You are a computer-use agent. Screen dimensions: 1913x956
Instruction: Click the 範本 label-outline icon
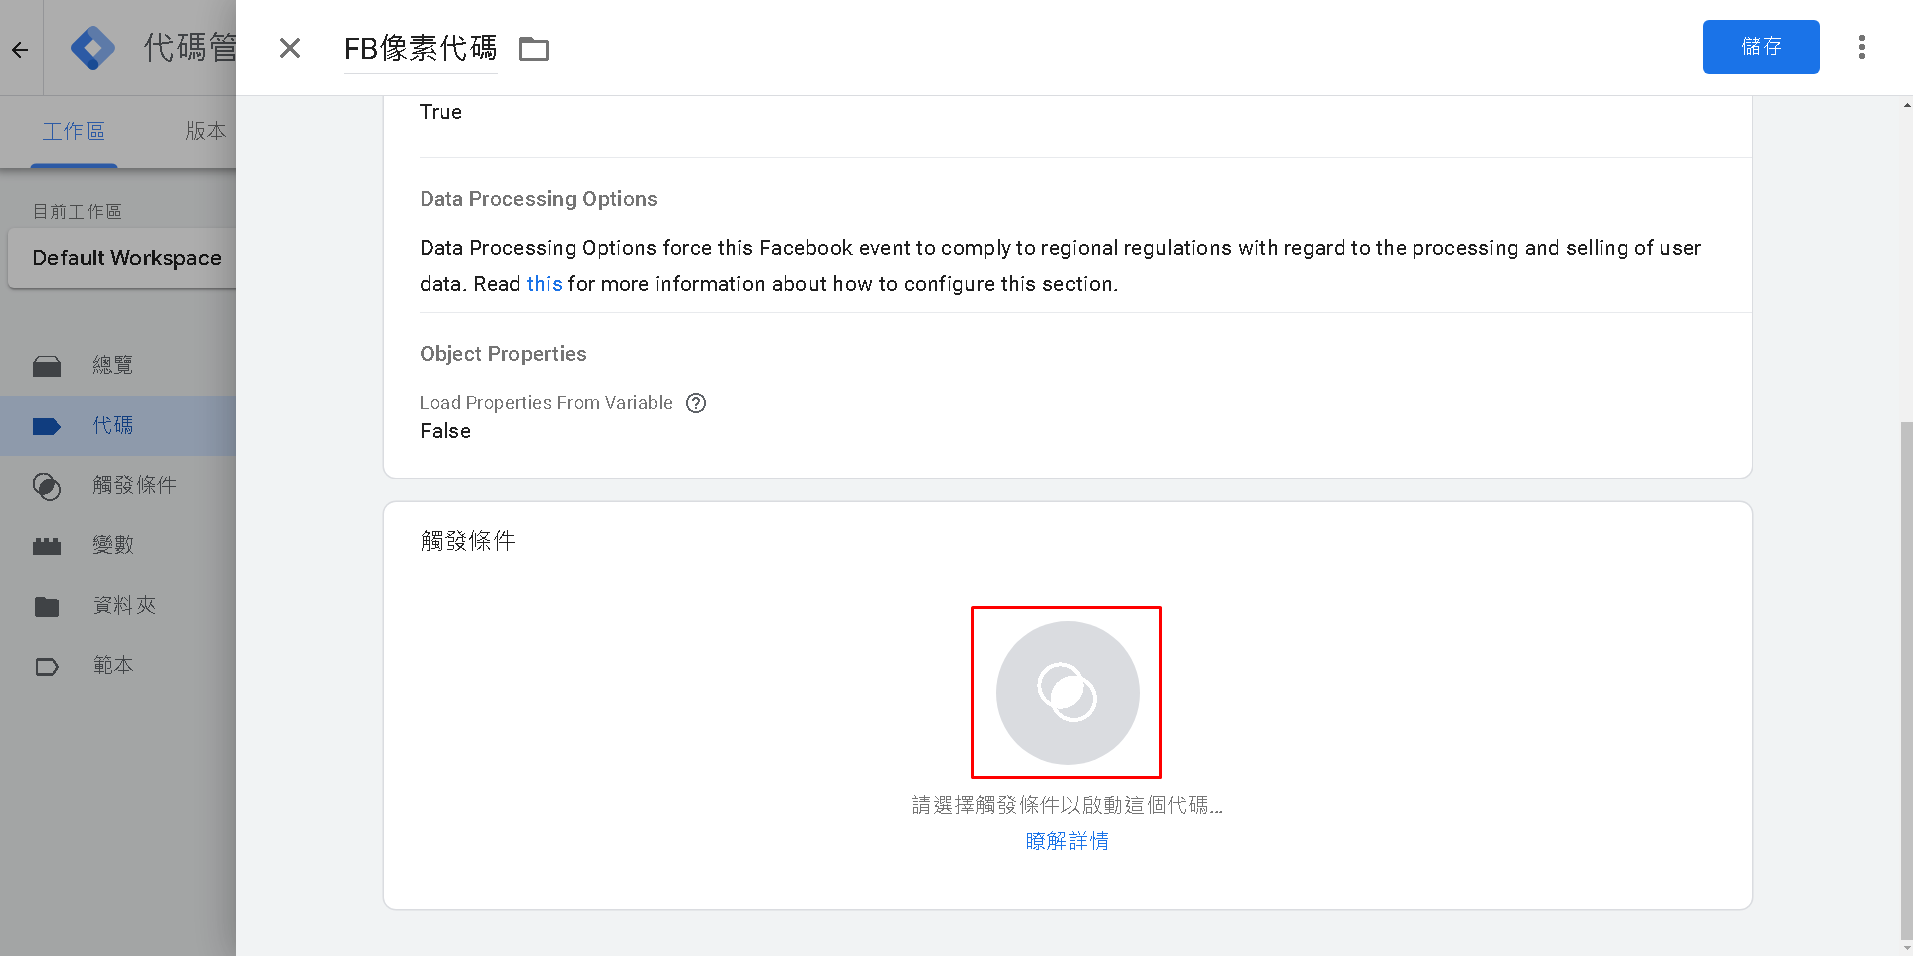tap(47, 666)
